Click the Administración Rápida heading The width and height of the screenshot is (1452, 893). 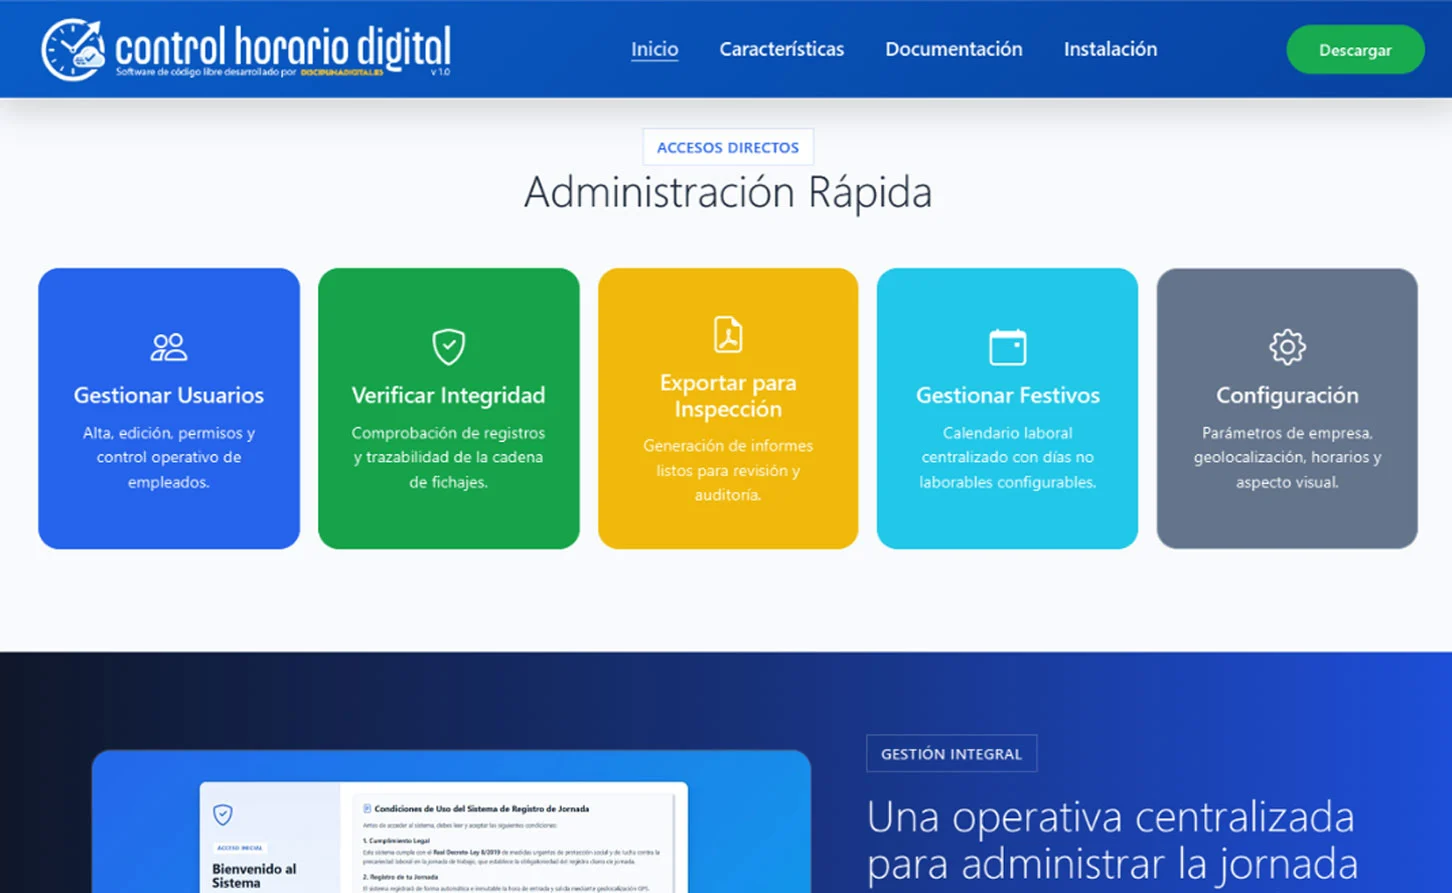point(728,192)
